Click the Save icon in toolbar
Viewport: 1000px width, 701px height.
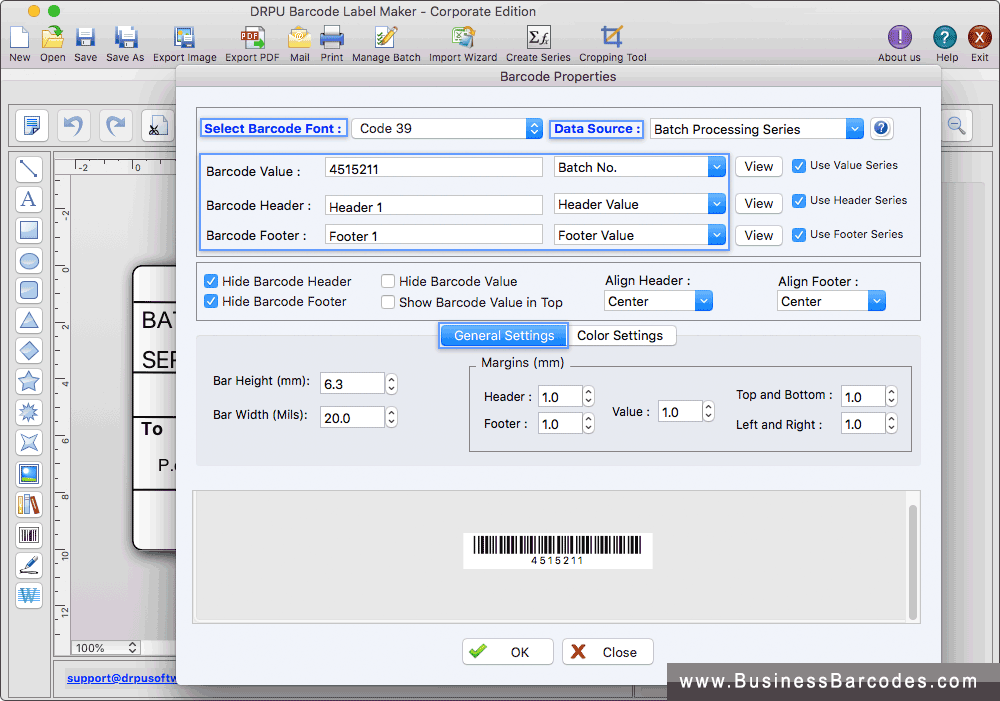[85, 38]
